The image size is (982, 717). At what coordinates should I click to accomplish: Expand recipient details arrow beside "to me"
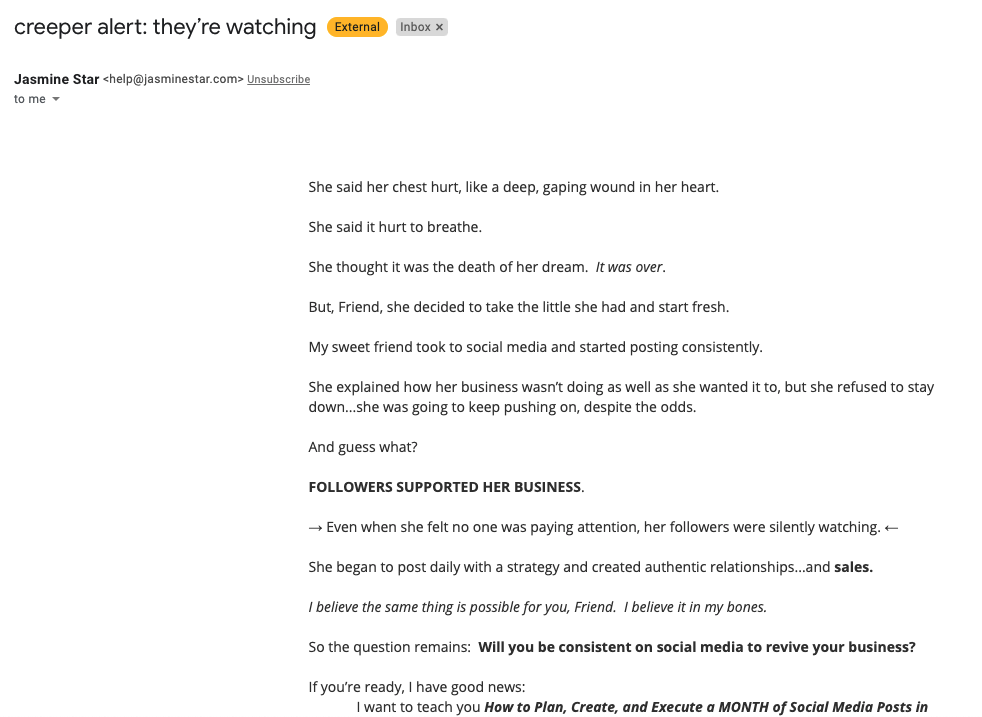56,99
